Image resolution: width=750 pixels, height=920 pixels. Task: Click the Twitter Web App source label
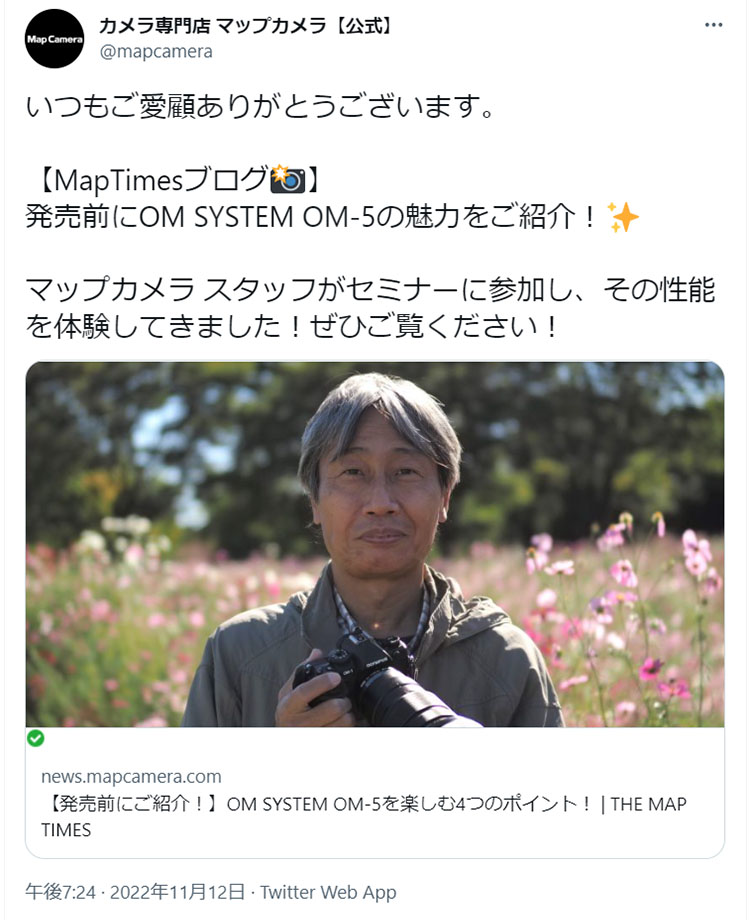(329, 892)
